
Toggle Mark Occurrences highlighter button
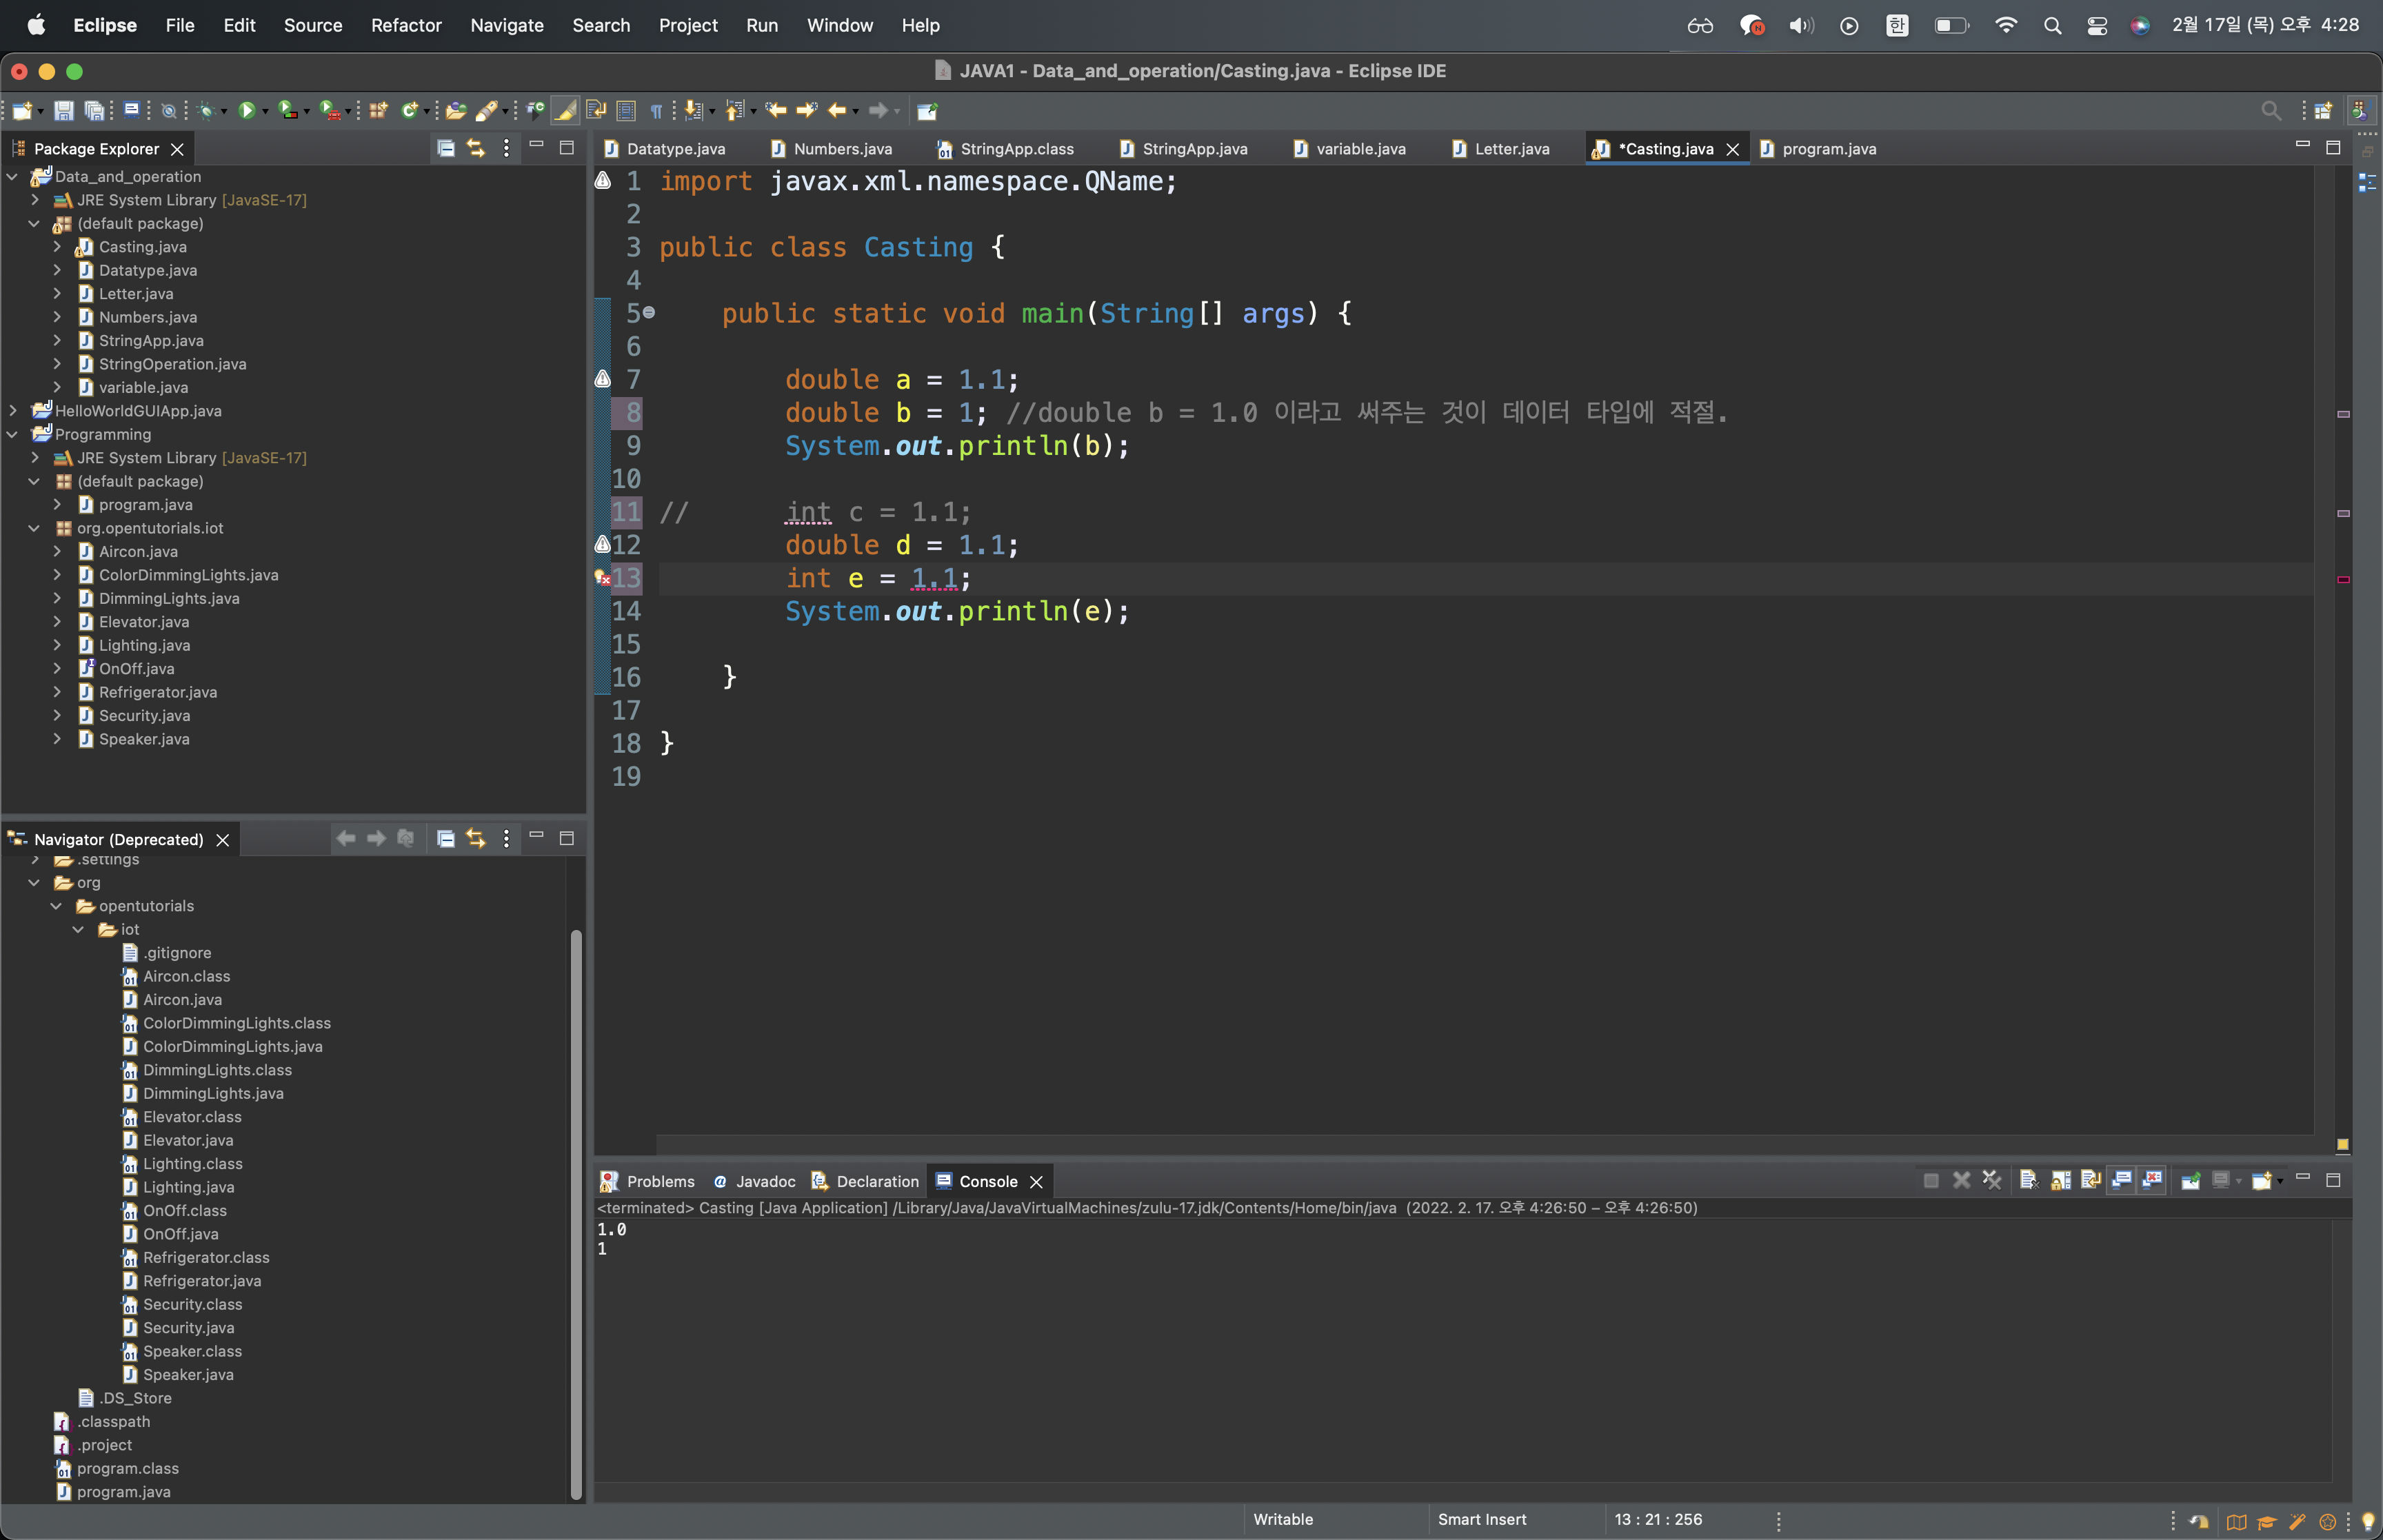point(565,111)
